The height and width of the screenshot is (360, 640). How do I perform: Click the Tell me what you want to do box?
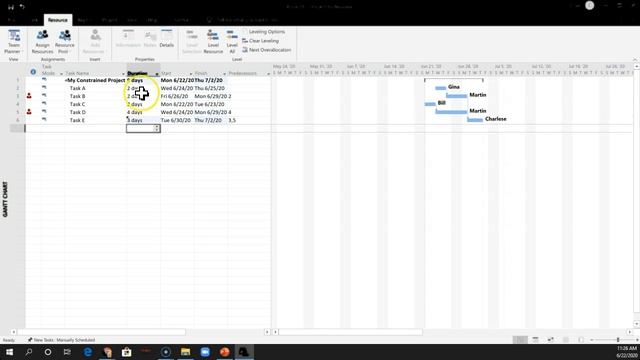[x=243, y=20]
